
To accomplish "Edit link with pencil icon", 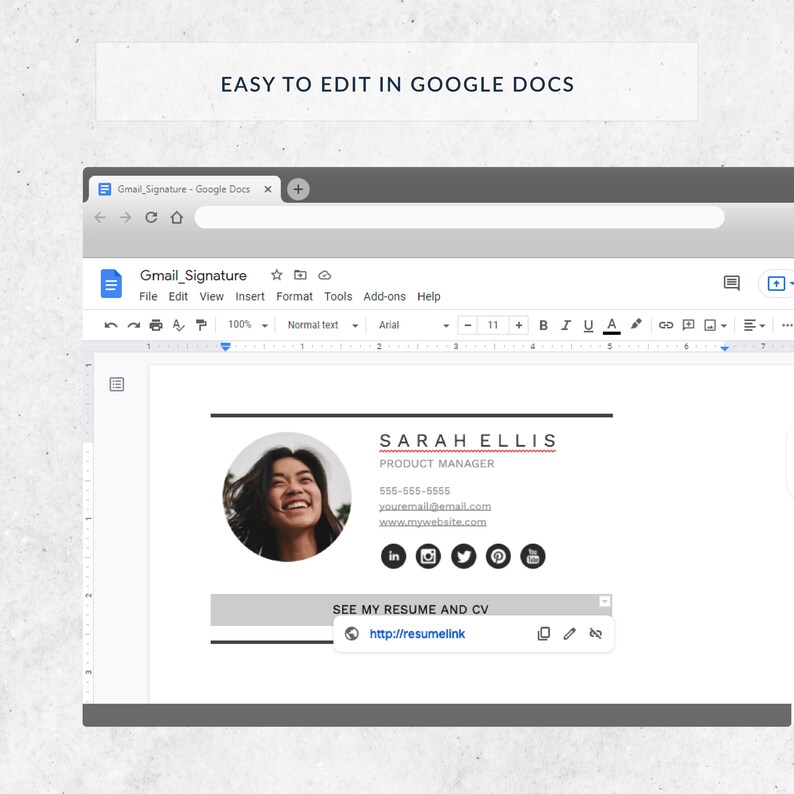I will click(570, 634).
